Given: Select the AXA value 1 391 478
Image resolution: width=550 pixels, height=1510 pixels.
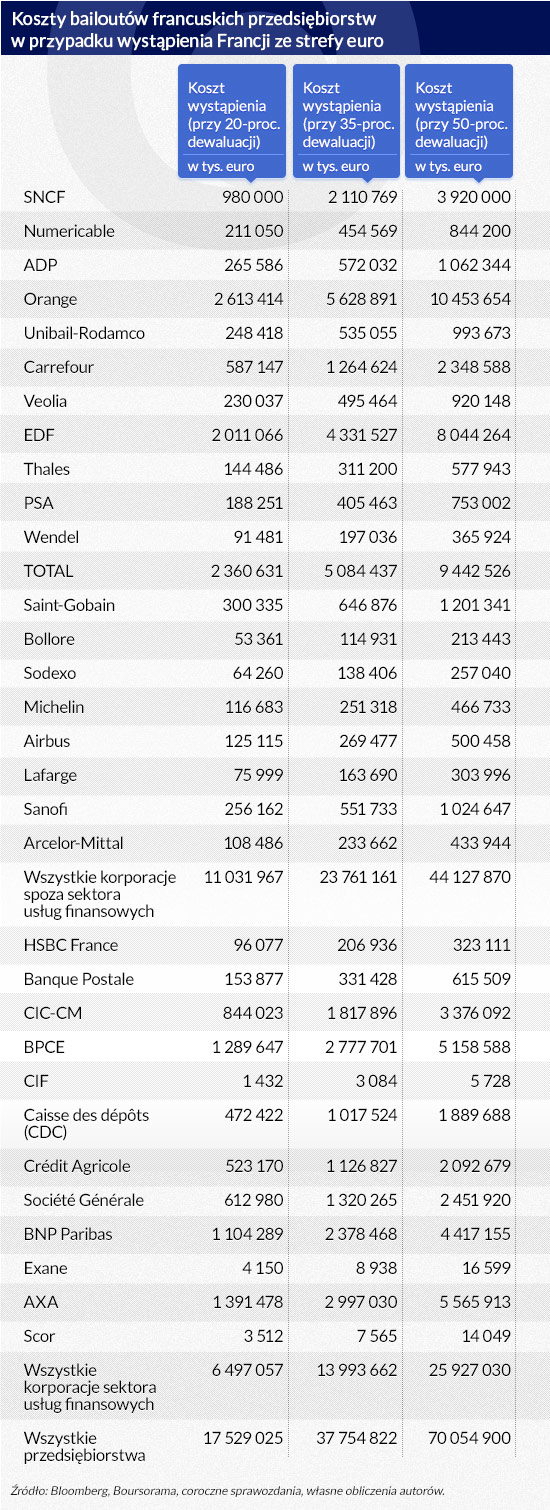Looking at the screenshot, I should click(x=248, y=1302).
